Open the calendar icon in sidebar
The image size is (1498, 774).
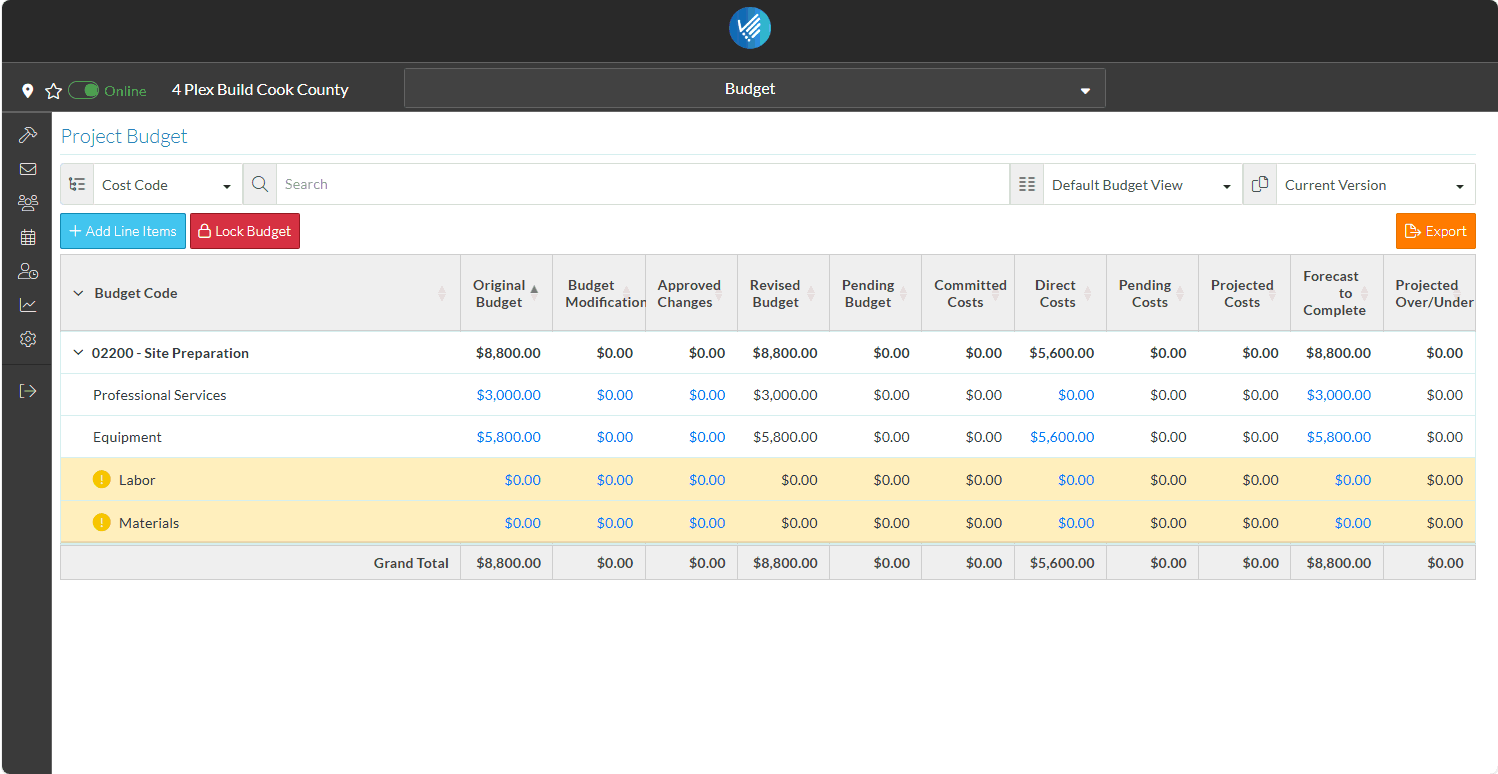[28, 237]
